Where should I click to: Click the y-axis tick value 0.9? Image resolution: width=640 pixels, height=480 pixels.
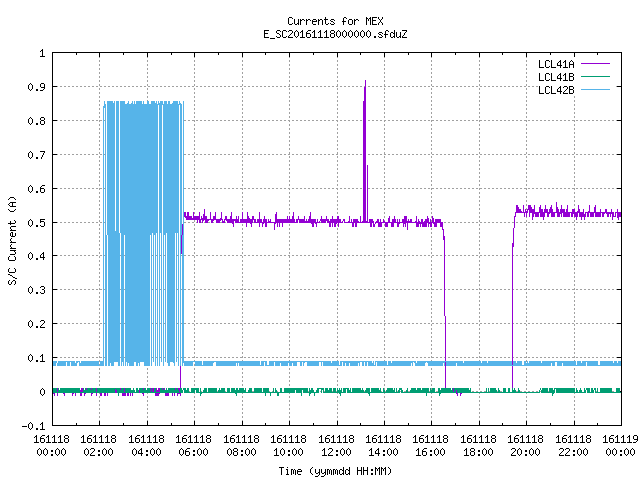coord(36,87)
